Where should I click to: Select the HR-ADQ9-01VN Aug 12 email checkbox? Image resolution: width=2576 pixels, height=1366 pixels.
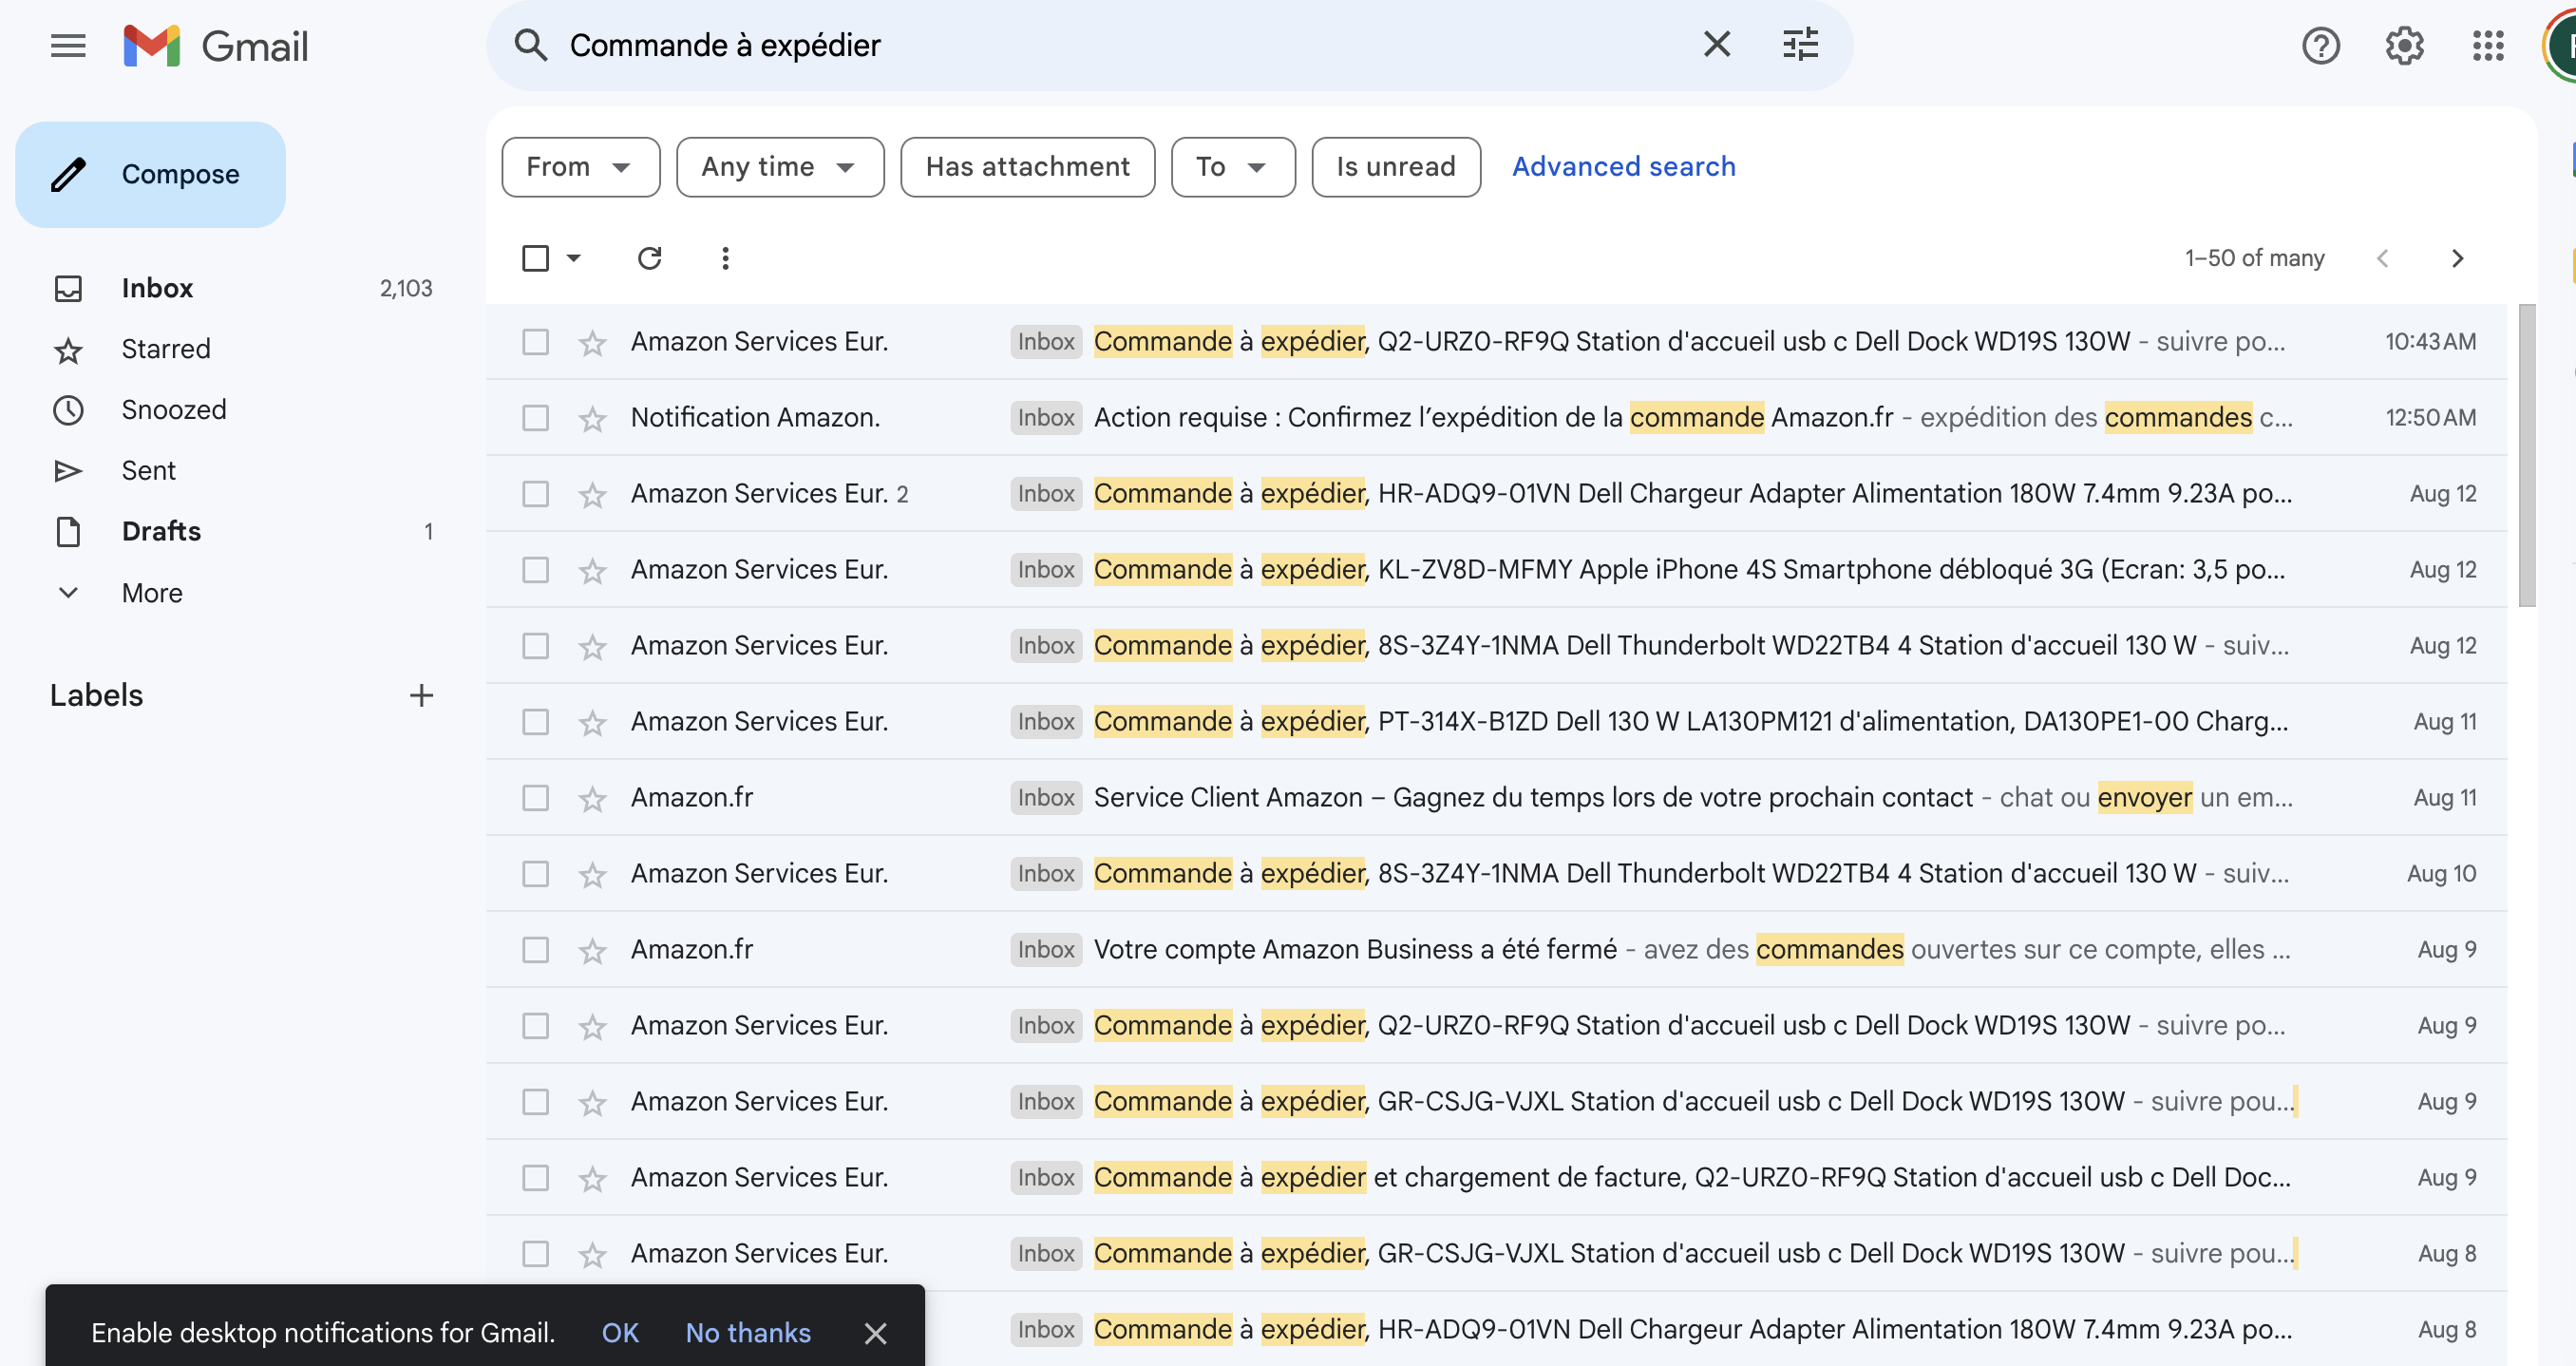pos(535,494)
